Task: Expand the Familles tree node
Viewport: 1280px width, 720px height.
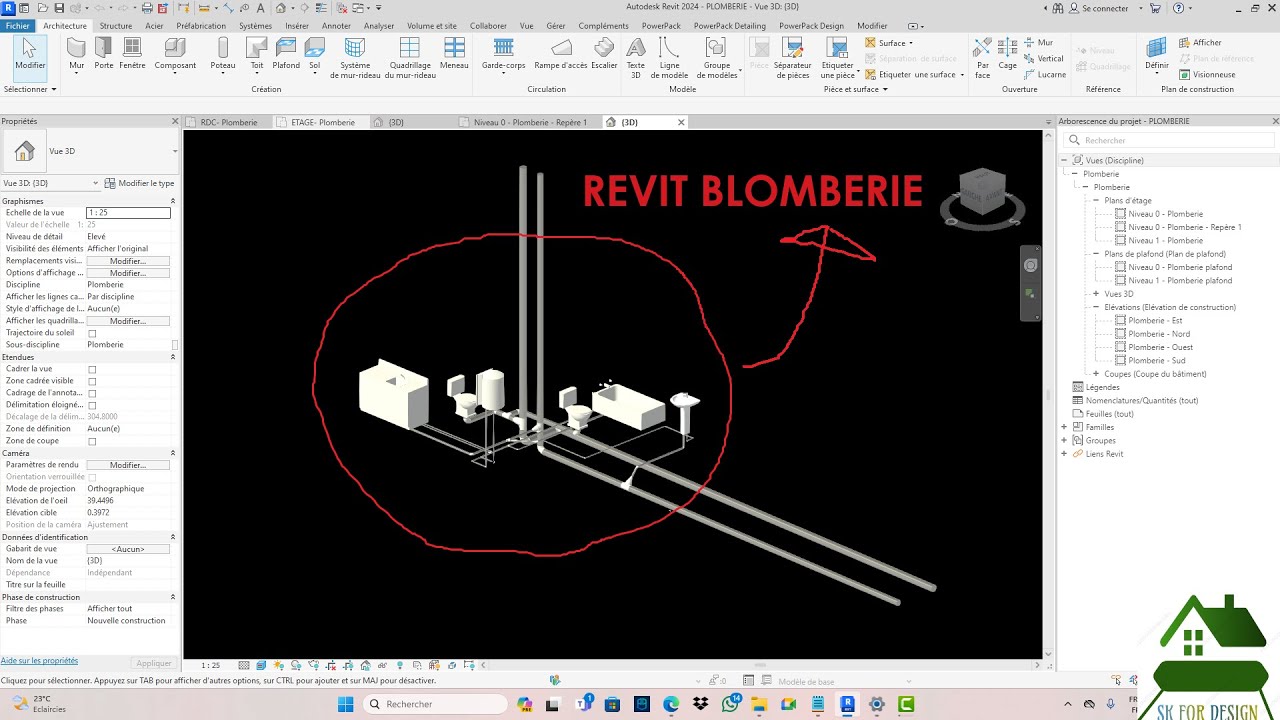Action: point(1064,427)
